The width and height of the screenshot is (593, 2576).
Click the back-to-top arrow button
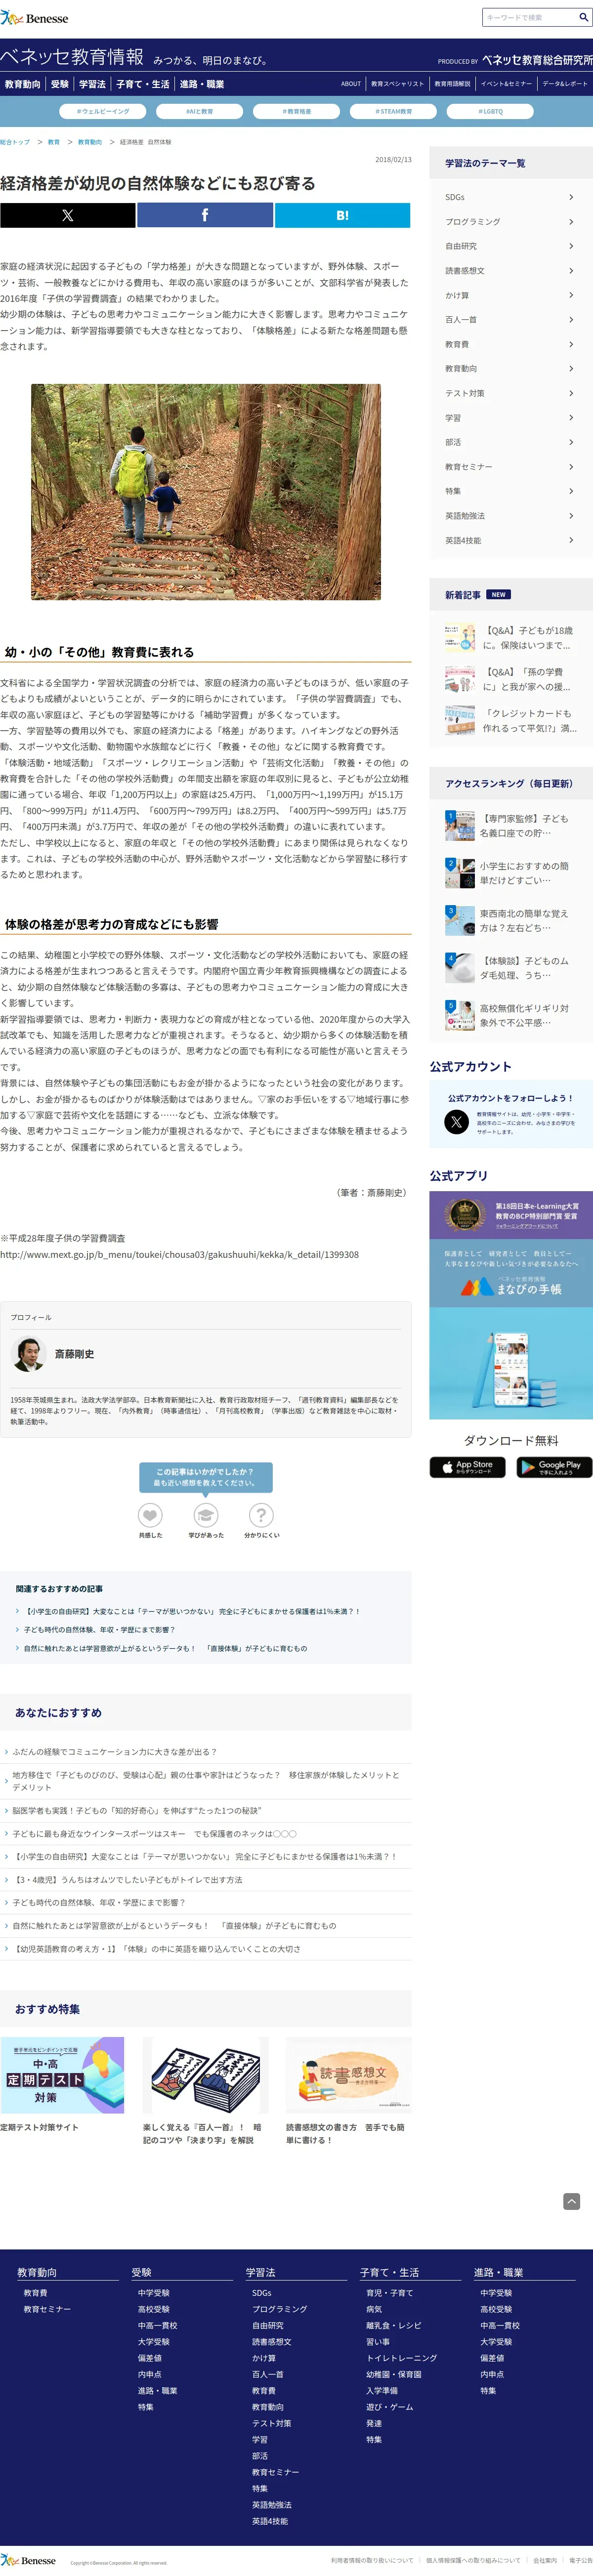571,2201
